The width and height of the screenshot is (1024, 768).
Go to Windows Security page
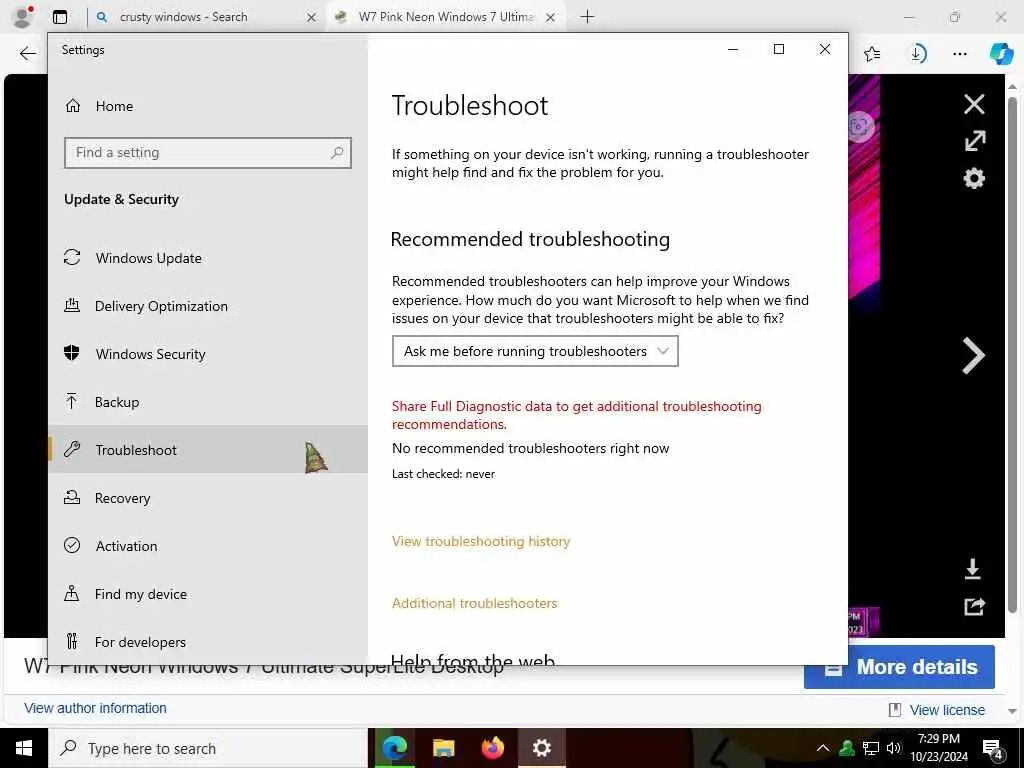(208, 353)
